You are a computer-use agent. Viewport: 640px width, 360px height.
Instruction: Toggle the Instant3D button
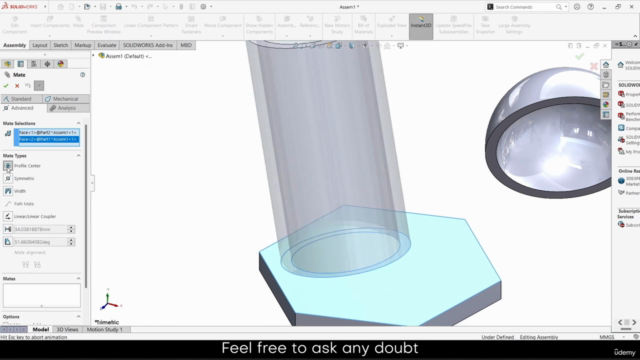point(421,26)
